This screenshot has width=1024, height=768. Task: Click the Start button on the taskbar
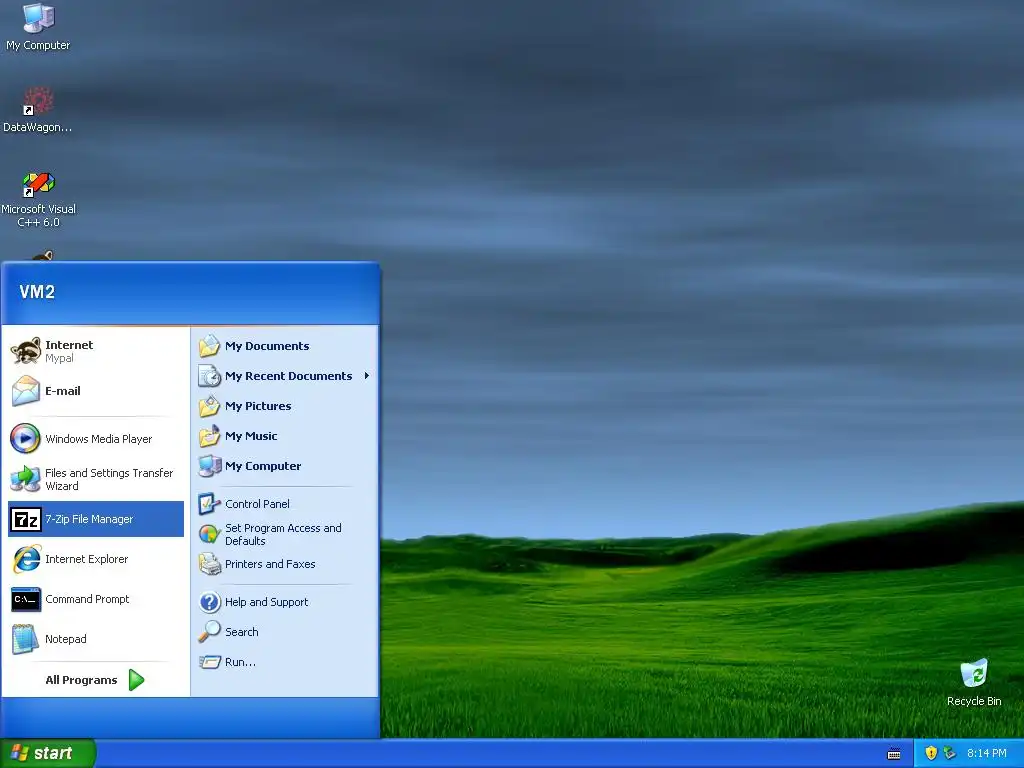tap(48, 753)
